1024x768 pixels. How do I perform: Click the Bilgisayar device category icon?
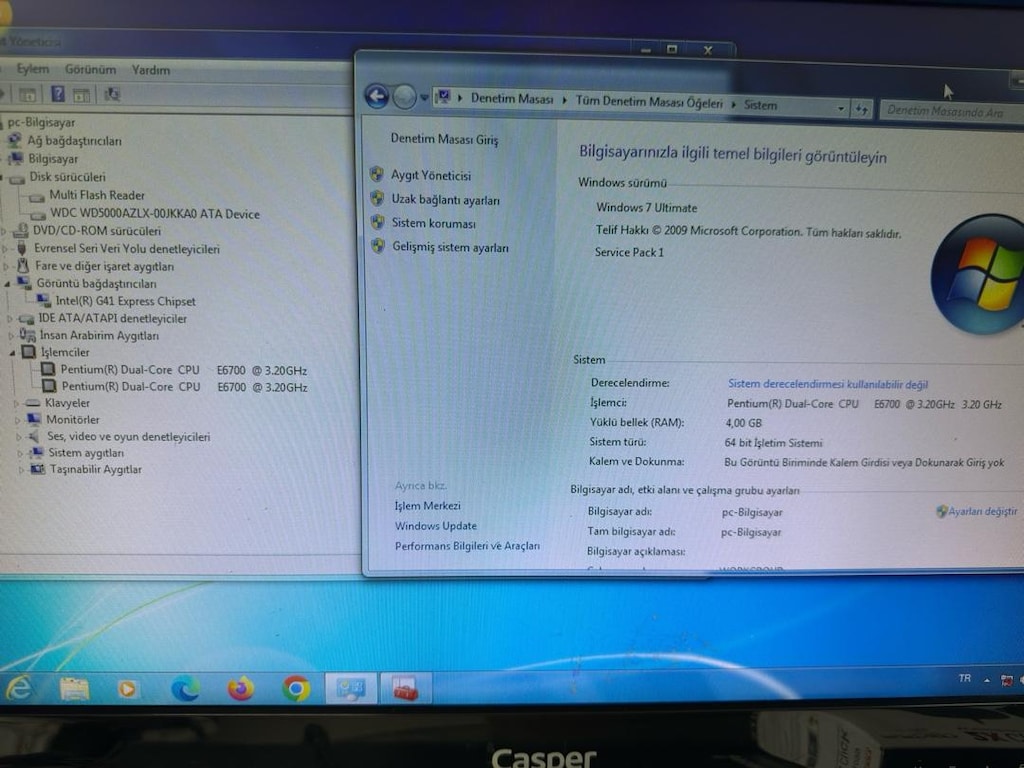15,159
